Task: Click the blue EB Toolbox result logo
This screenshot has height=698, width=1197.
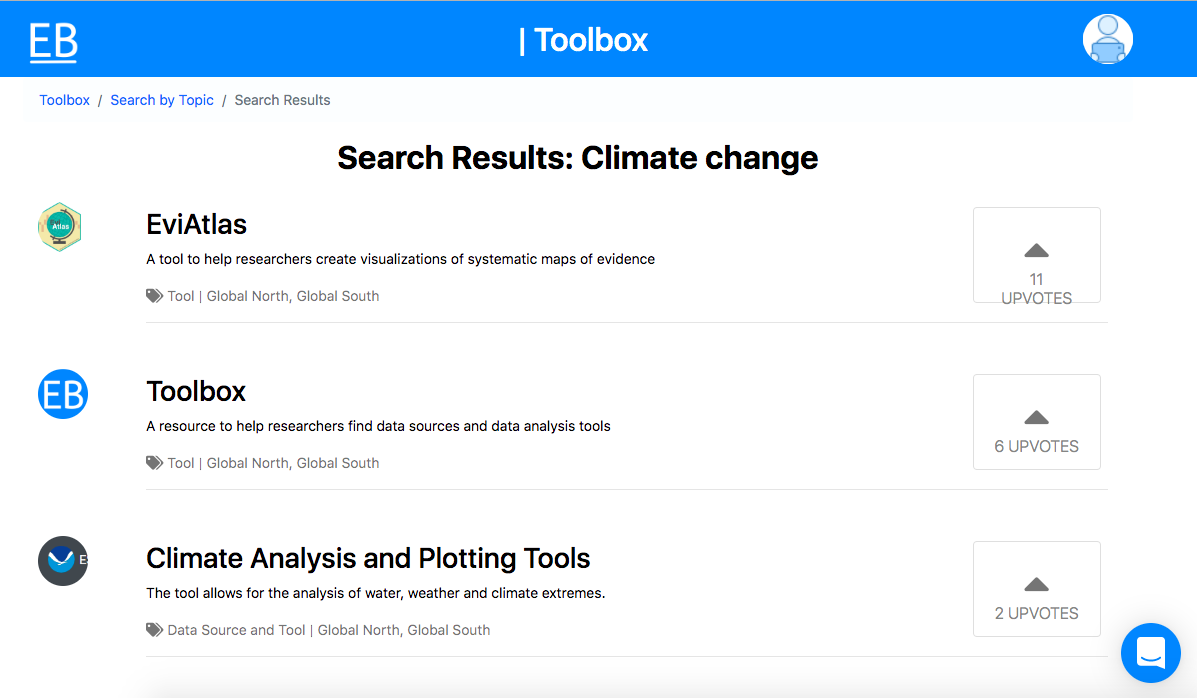Action: tap(63, 394)
